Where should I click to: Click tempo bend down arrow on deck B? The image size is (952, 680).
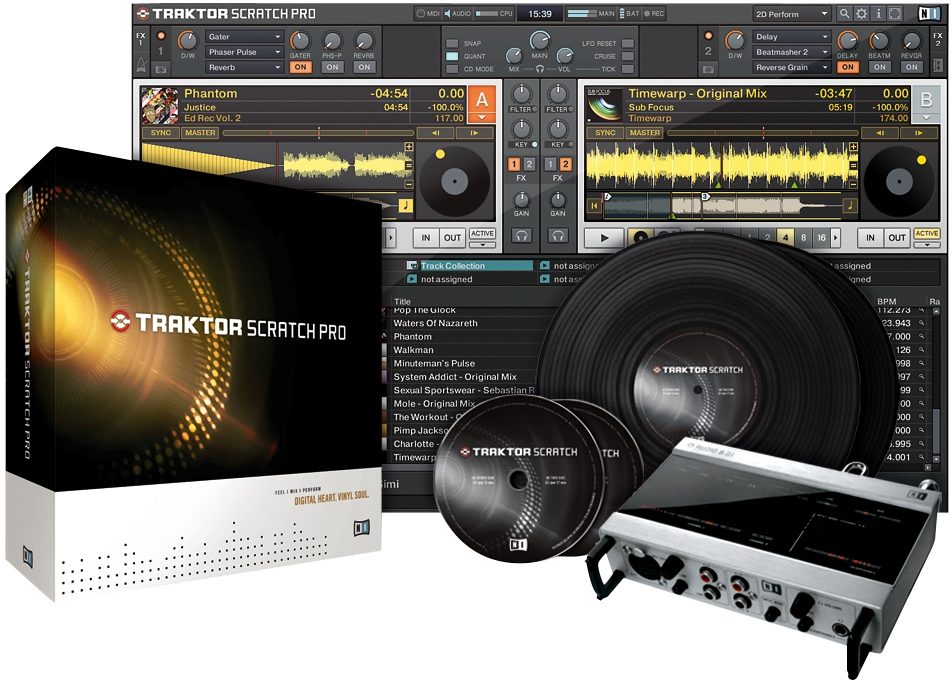click(x=880, y=132)
